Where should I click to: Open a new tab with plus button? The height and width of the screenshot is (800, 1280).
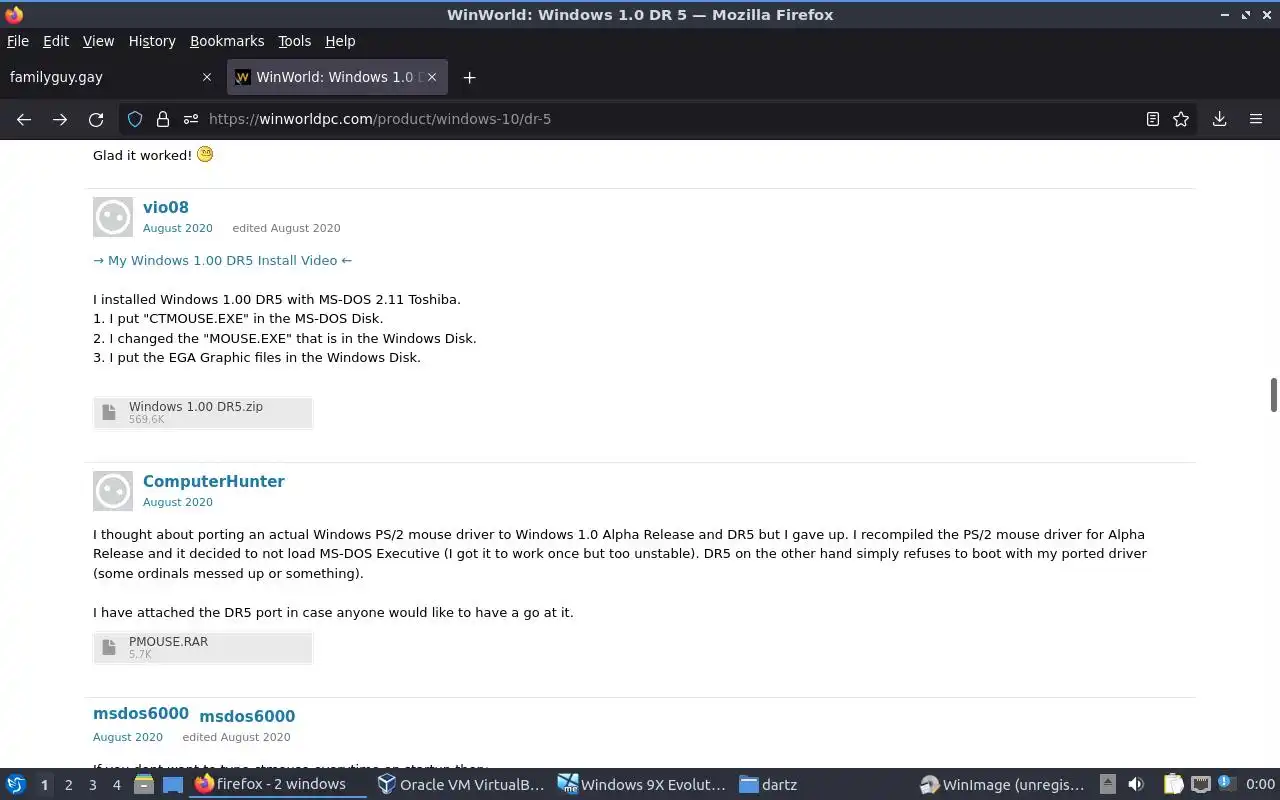click(x=469, y=77)
